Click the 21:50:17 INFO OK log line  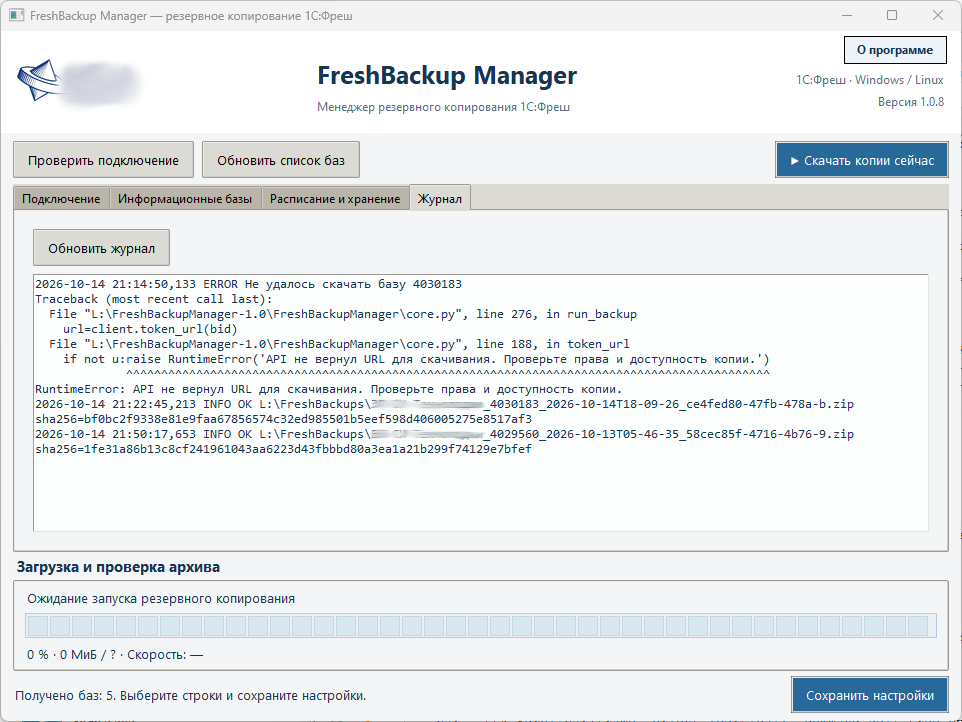pos(444,434)
